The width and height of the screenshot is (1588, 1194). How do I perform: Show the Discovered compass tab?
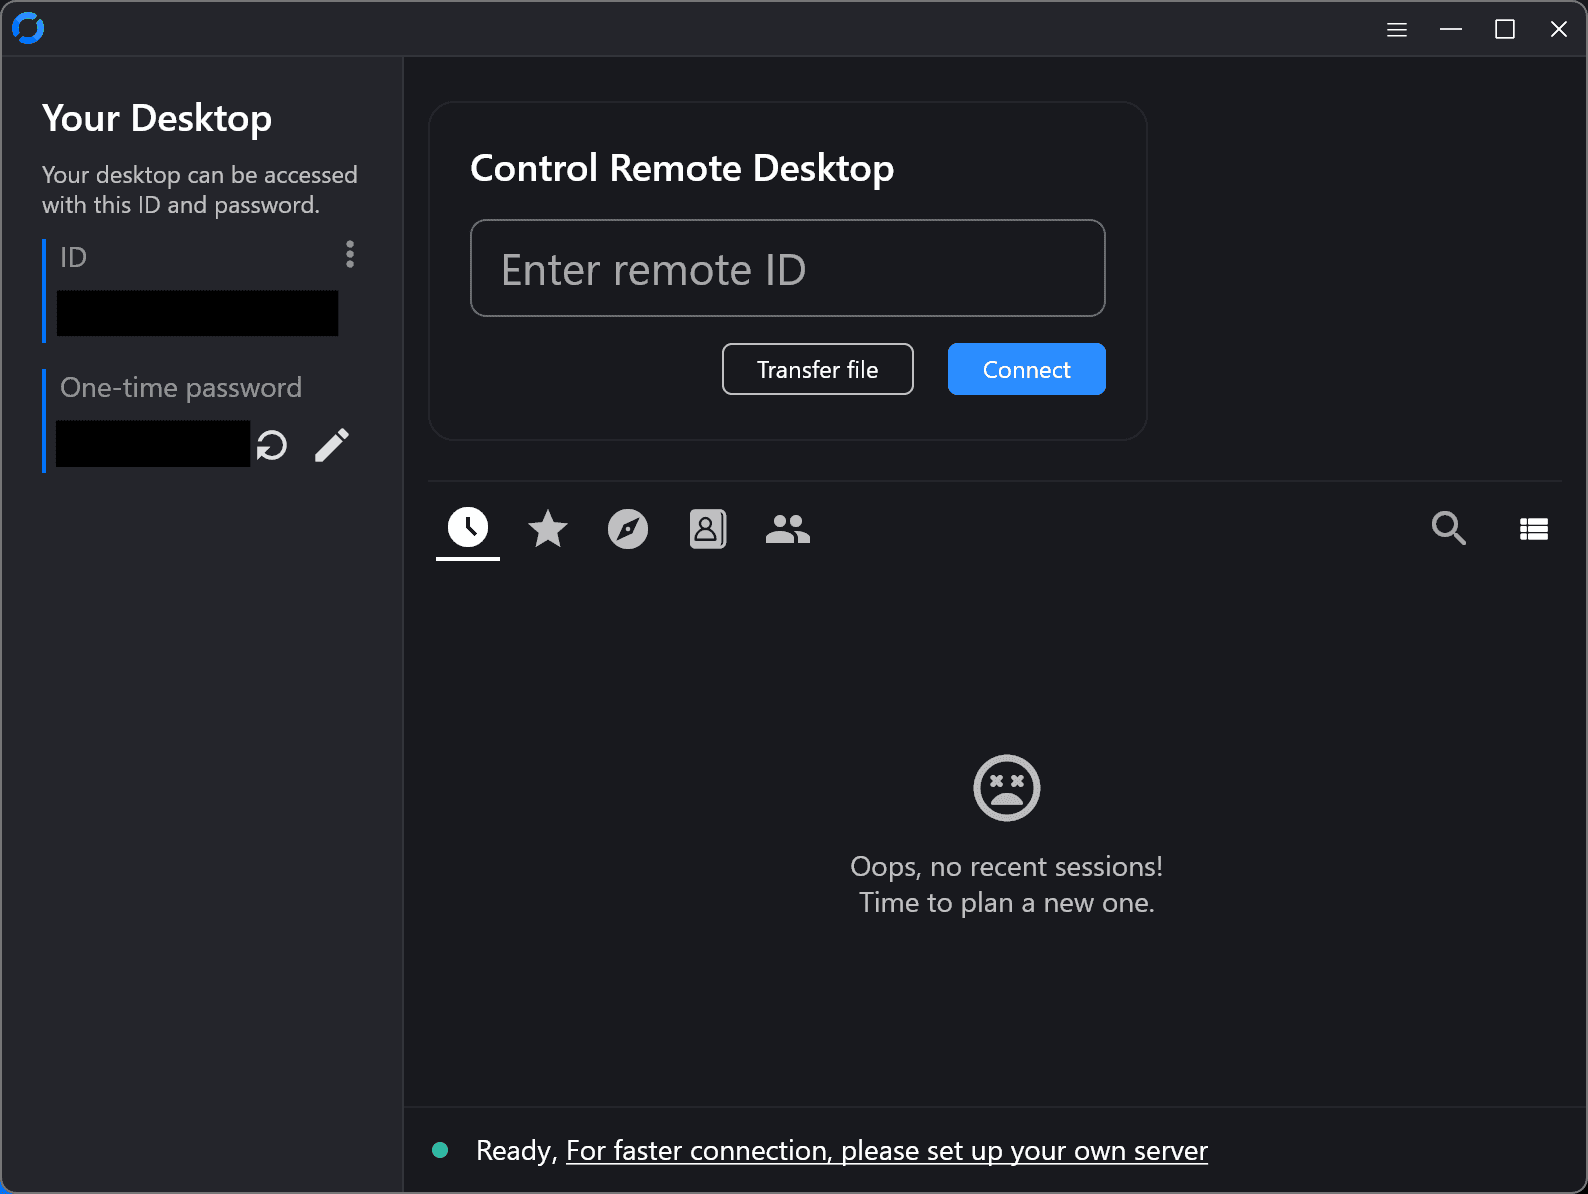(x=628, y=528)
